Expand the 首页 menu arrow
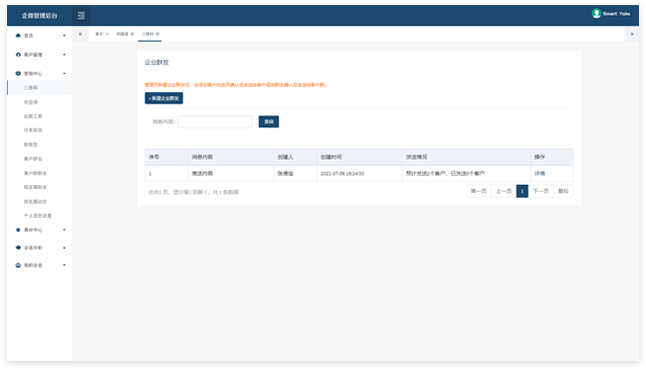The height and width of the screenshot is (370, 646). click(64, 35)
